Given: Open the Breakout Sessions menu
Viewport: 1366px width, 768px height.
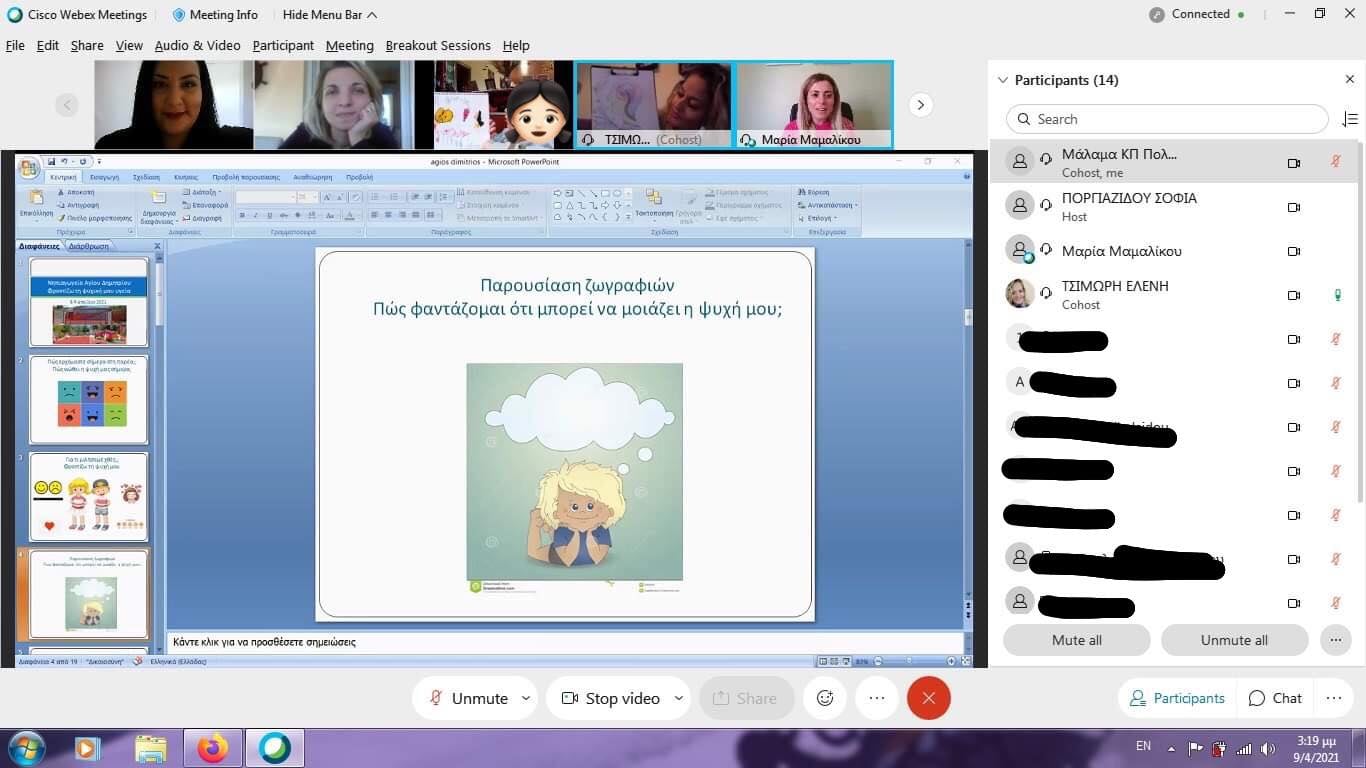Looking at the screenshot, I should [438, 45].
